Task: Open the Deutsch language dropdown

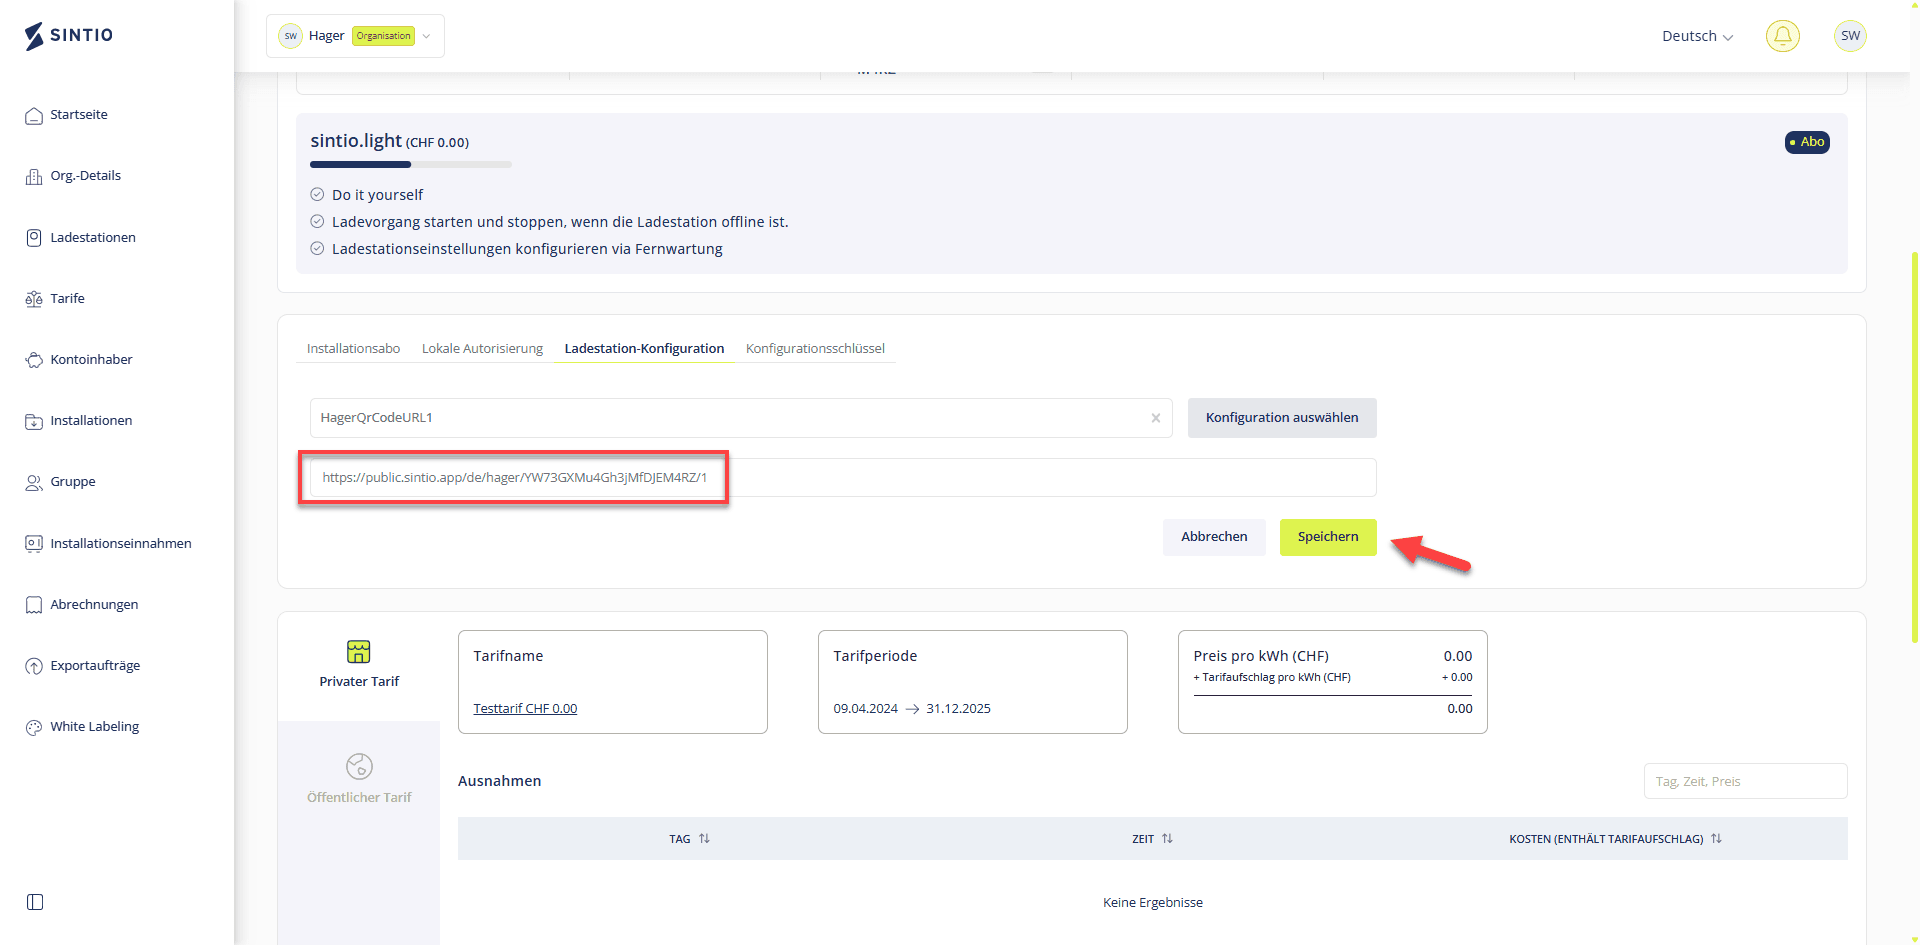Action: [x=1697, y=36]
